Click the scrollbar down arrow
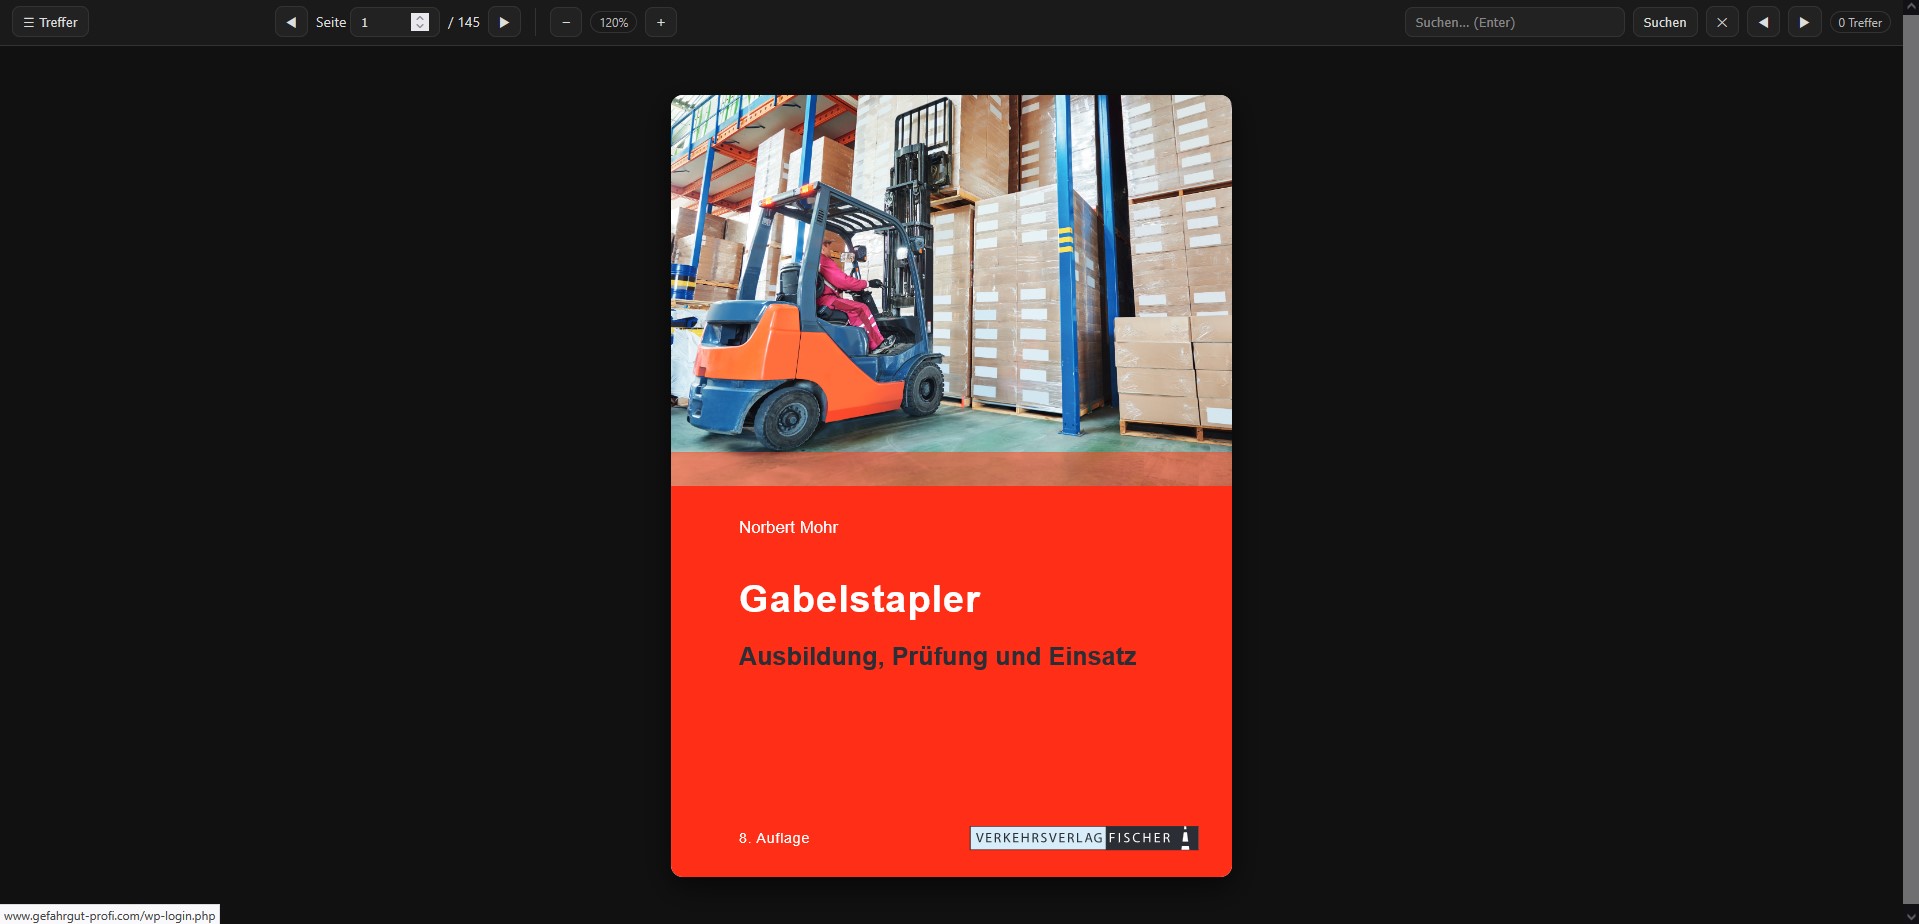1919x924 pixels. pyautogui.click(x=1910, y=916)
